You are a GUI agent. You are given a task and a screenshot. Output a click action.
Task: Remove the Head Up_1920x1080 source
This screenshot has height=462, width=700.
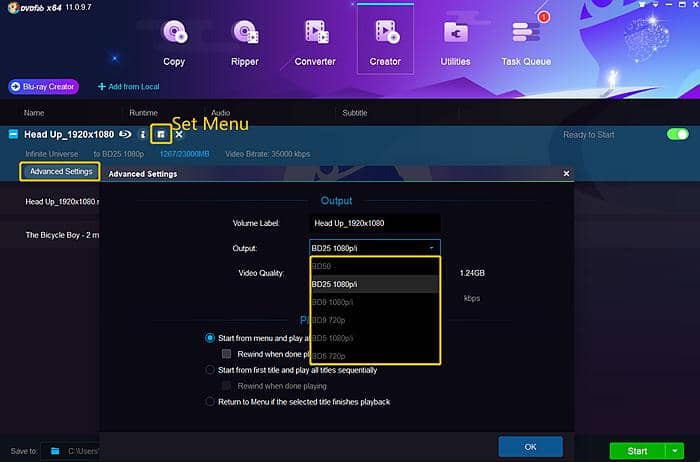(x=179, y=134)
